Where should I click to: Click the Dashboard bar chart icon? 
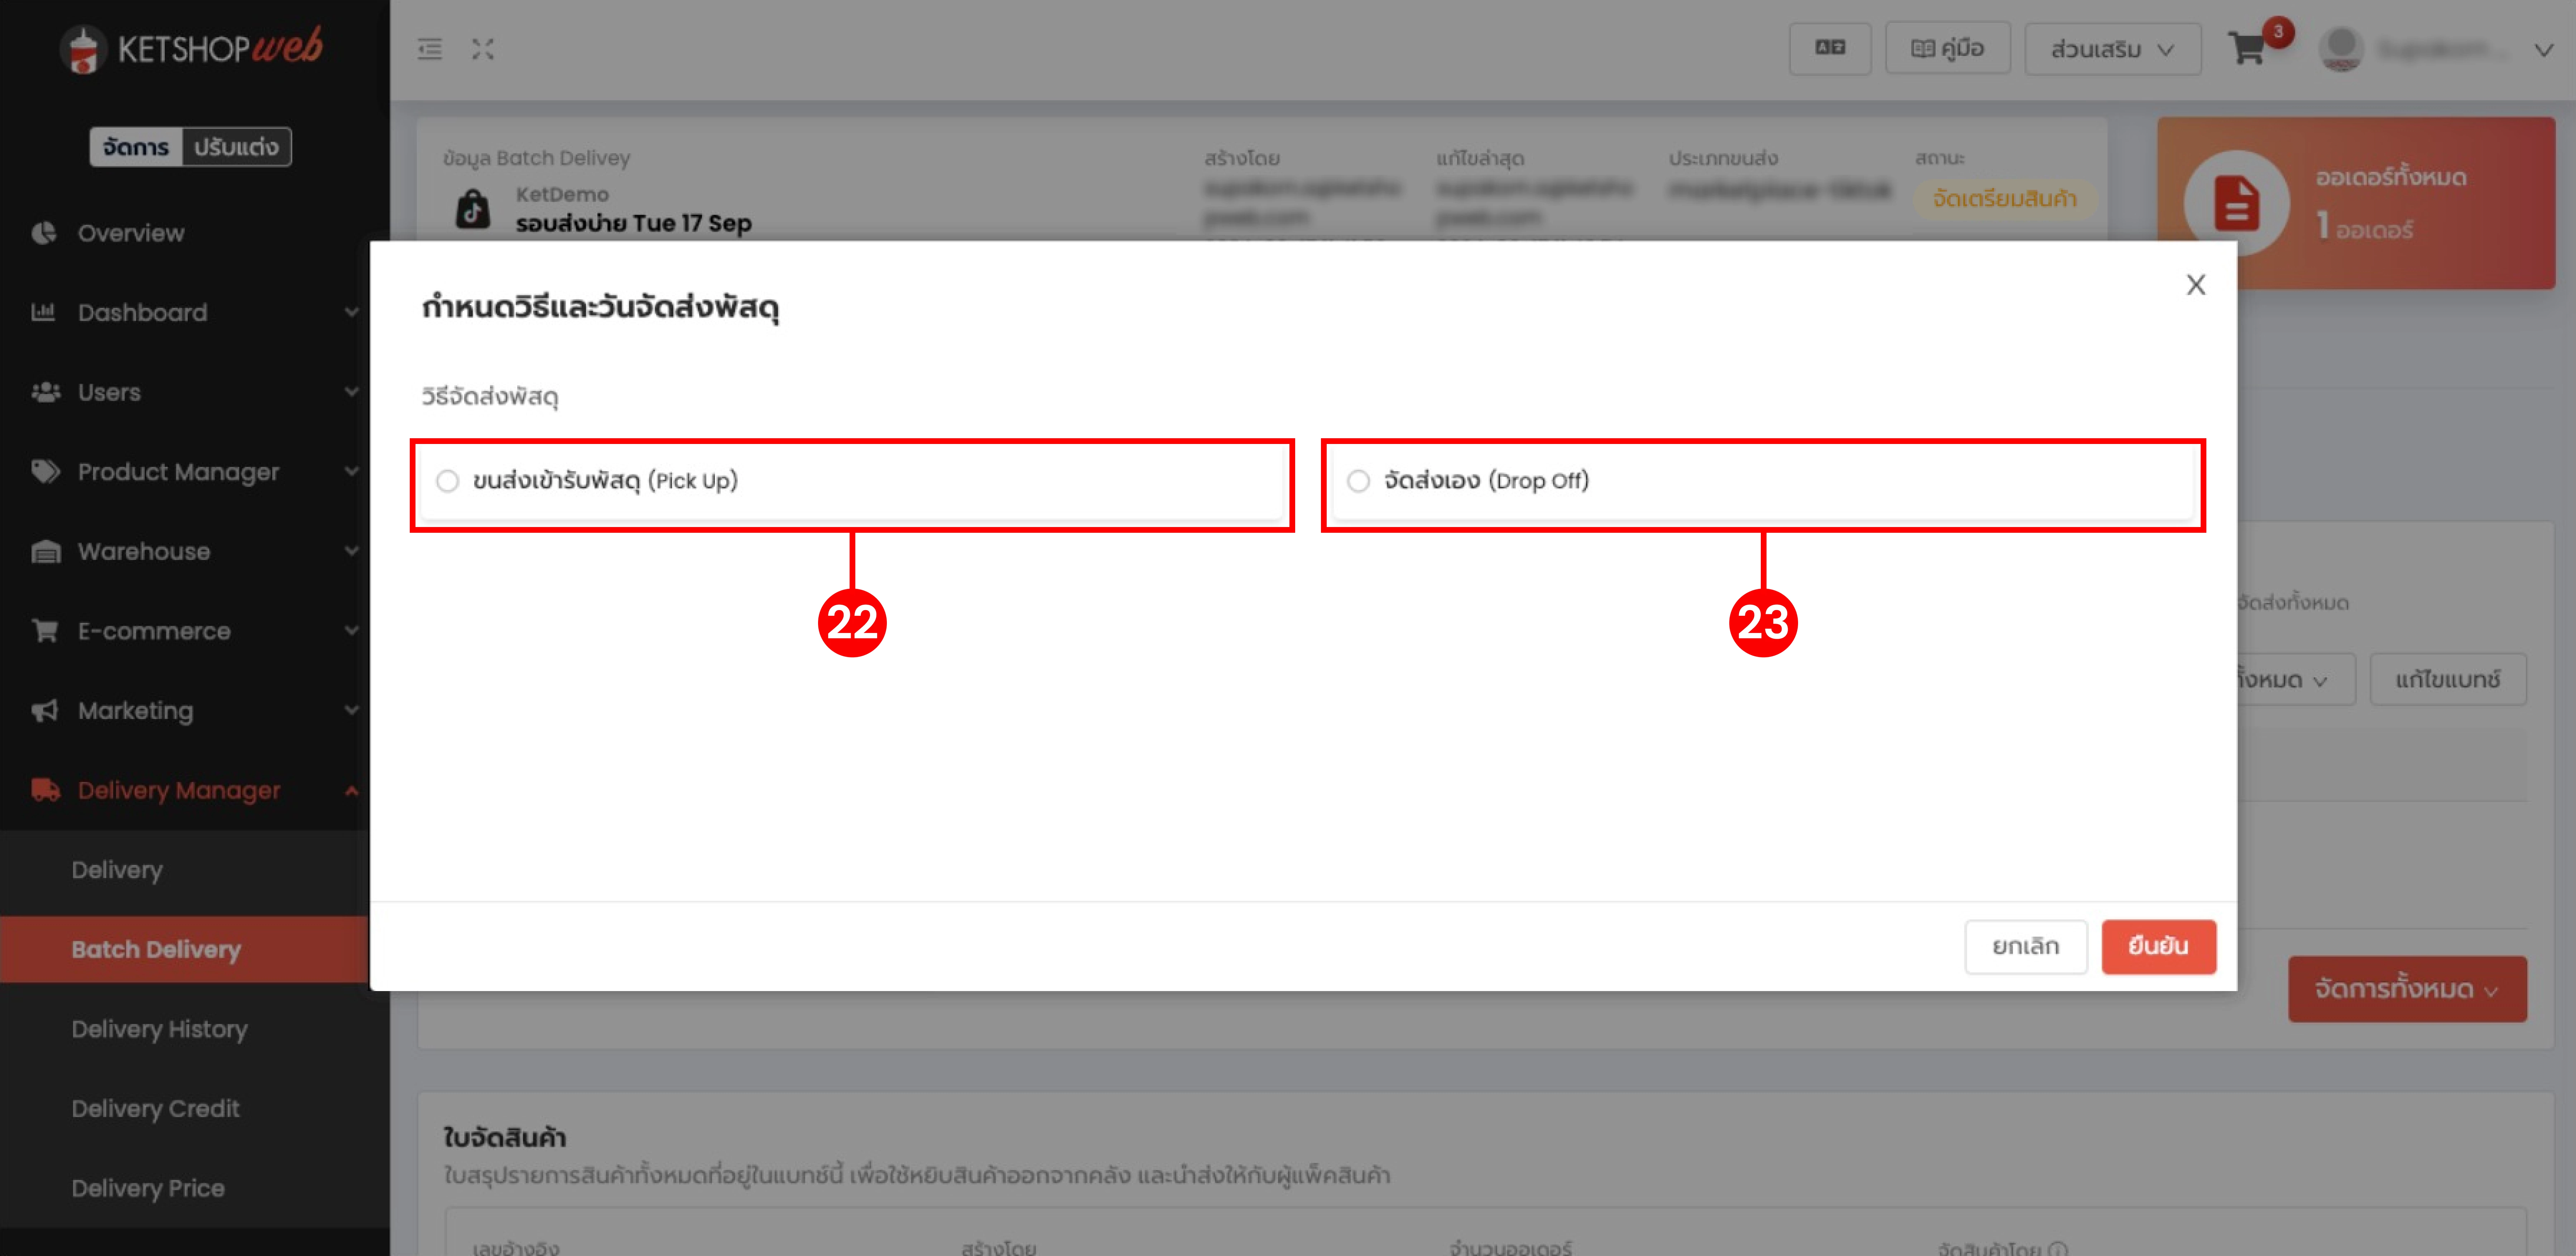(x=43, y=312)
